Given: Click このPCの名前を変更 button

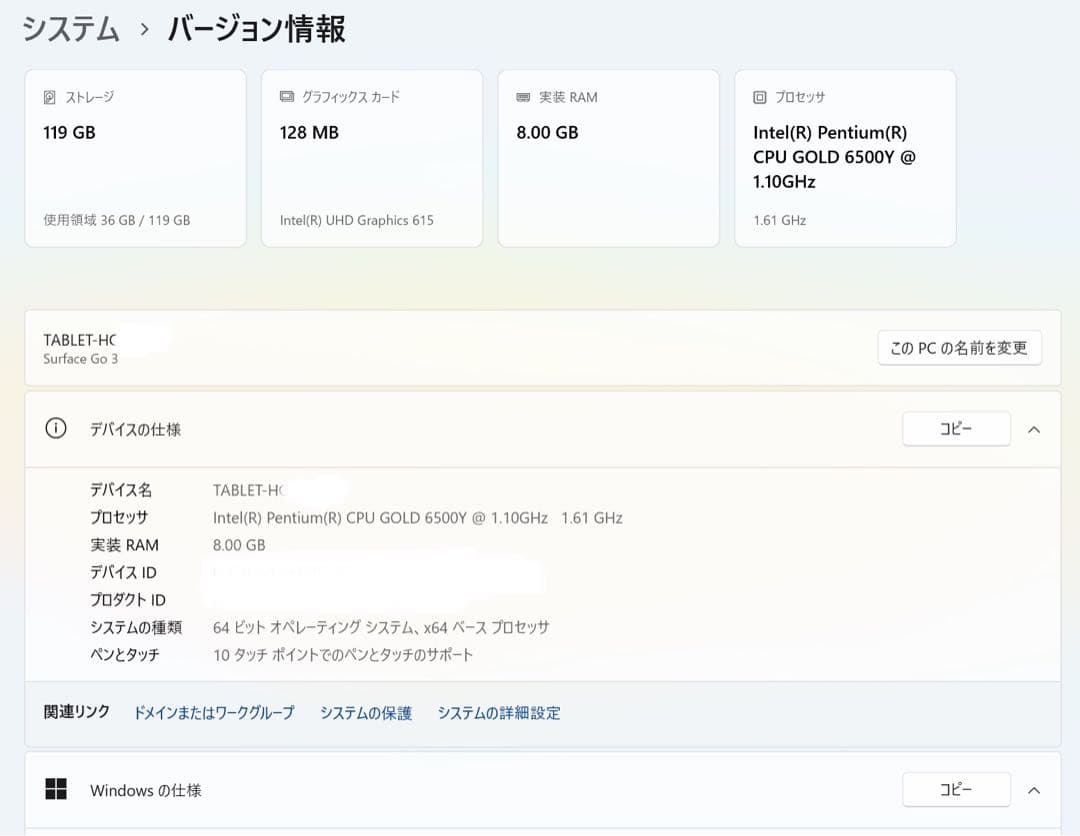Looking at the screenshot, I should click(x=959, y=347).
